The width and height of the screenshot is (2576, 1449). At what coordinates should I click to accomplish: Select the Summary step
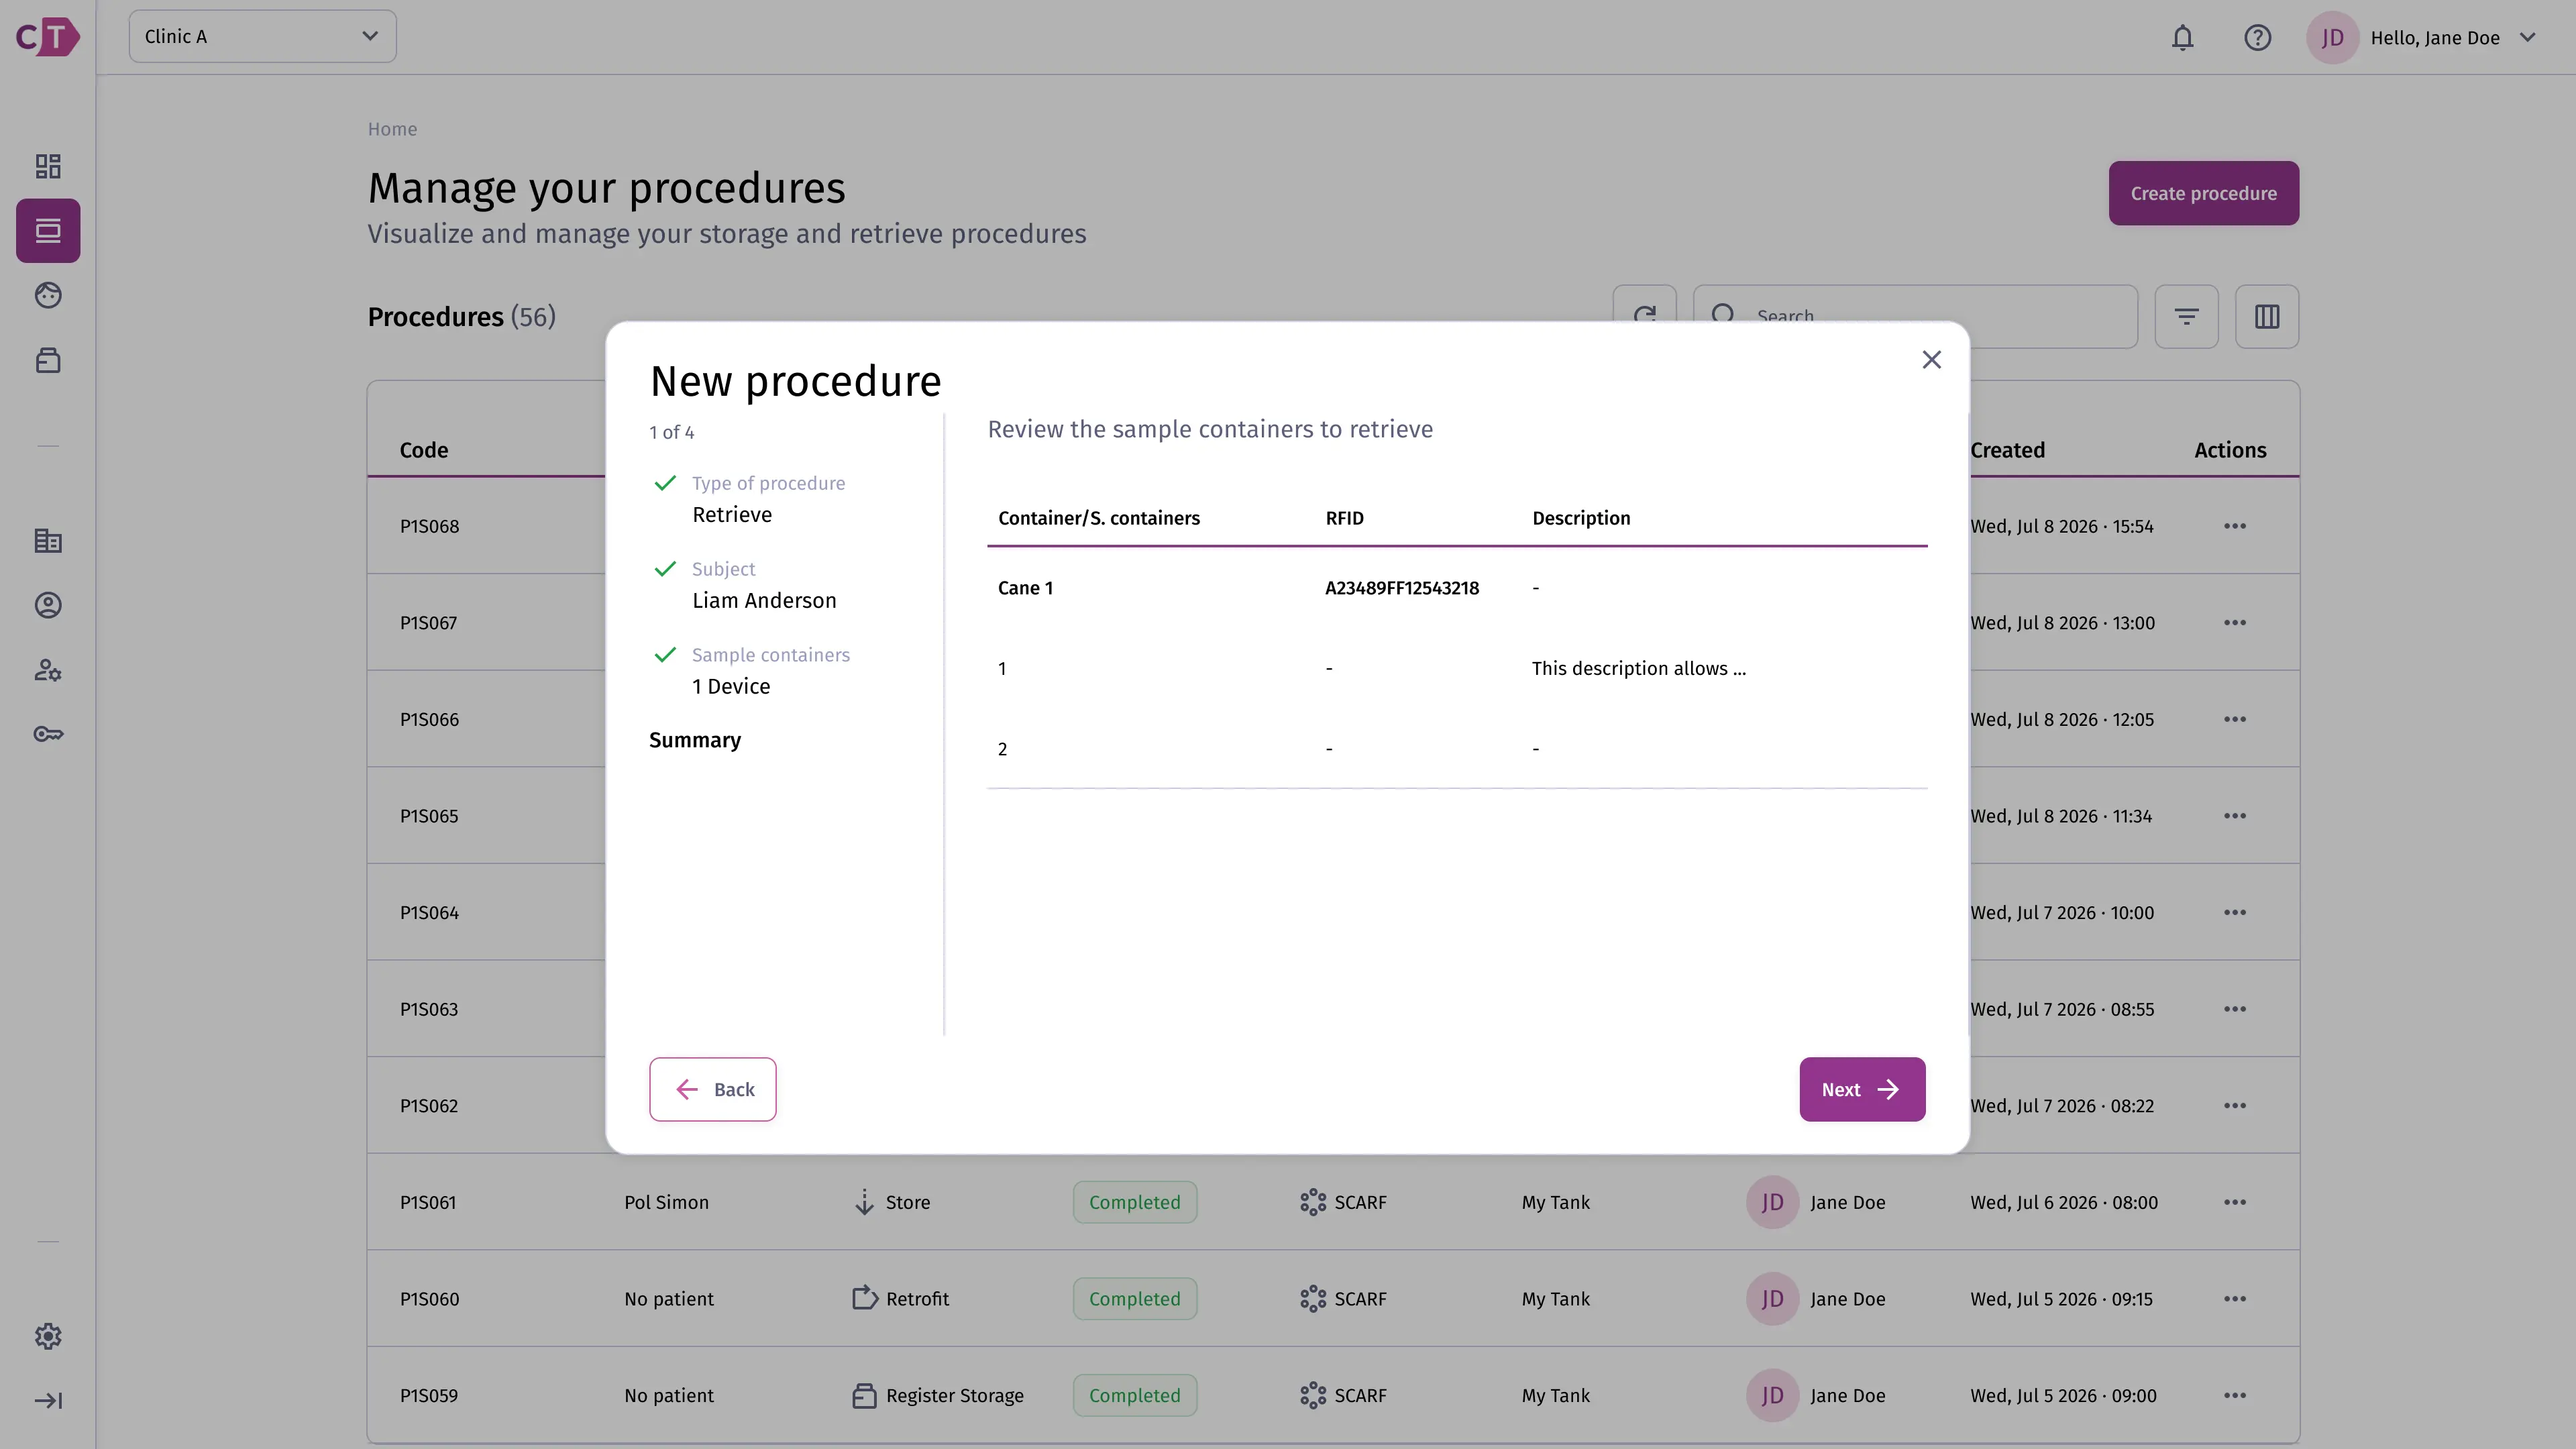click(695, 740)
